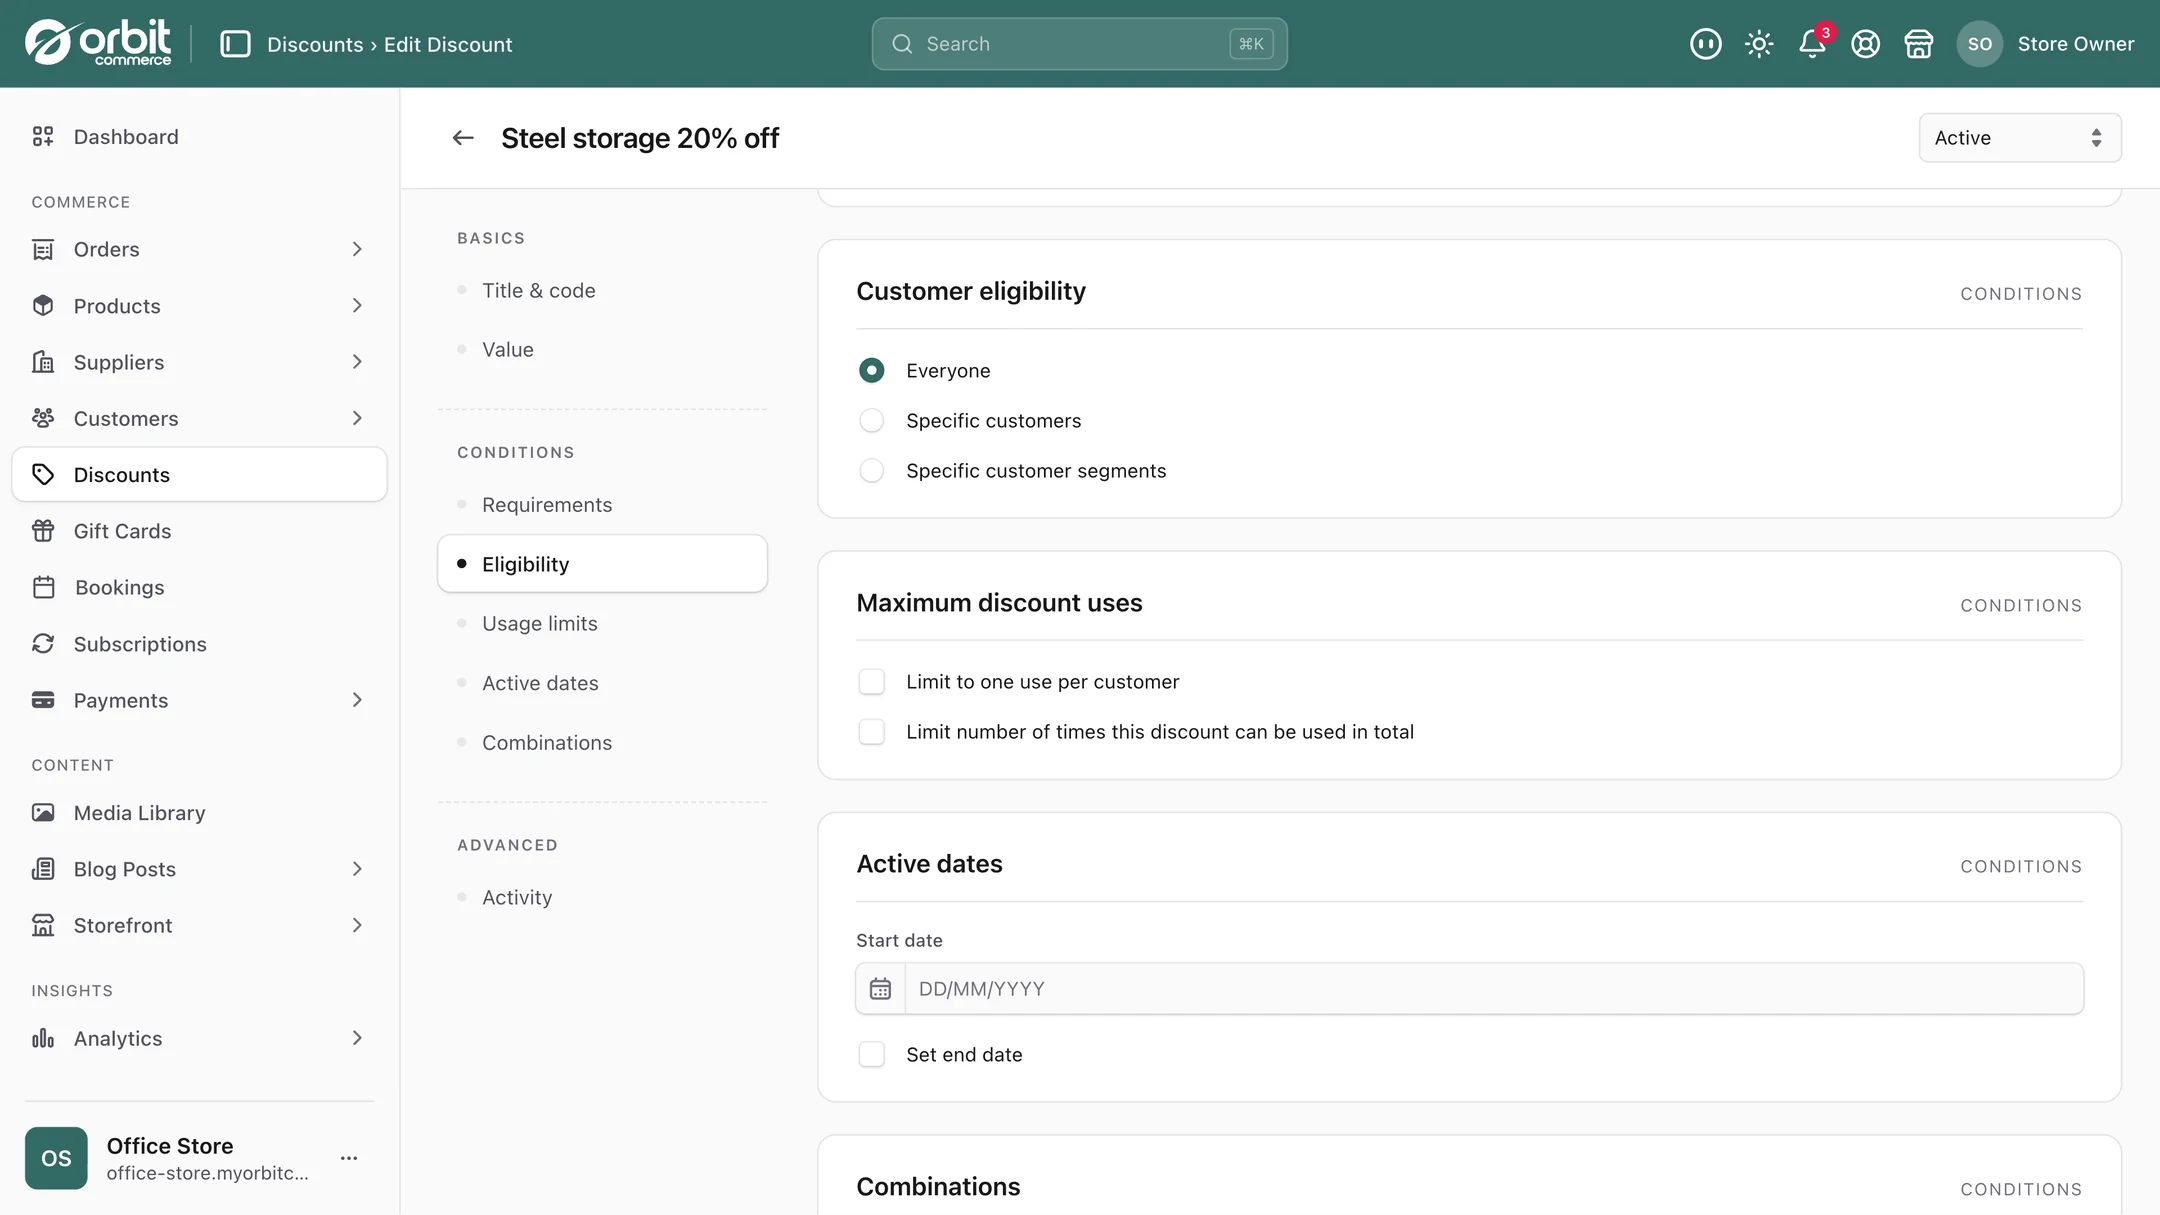Image resolution: width=2160 pixels, height=1215 pixels.
Task: Open the help lifebuoy icon
Action: (x=1865, y=44)
